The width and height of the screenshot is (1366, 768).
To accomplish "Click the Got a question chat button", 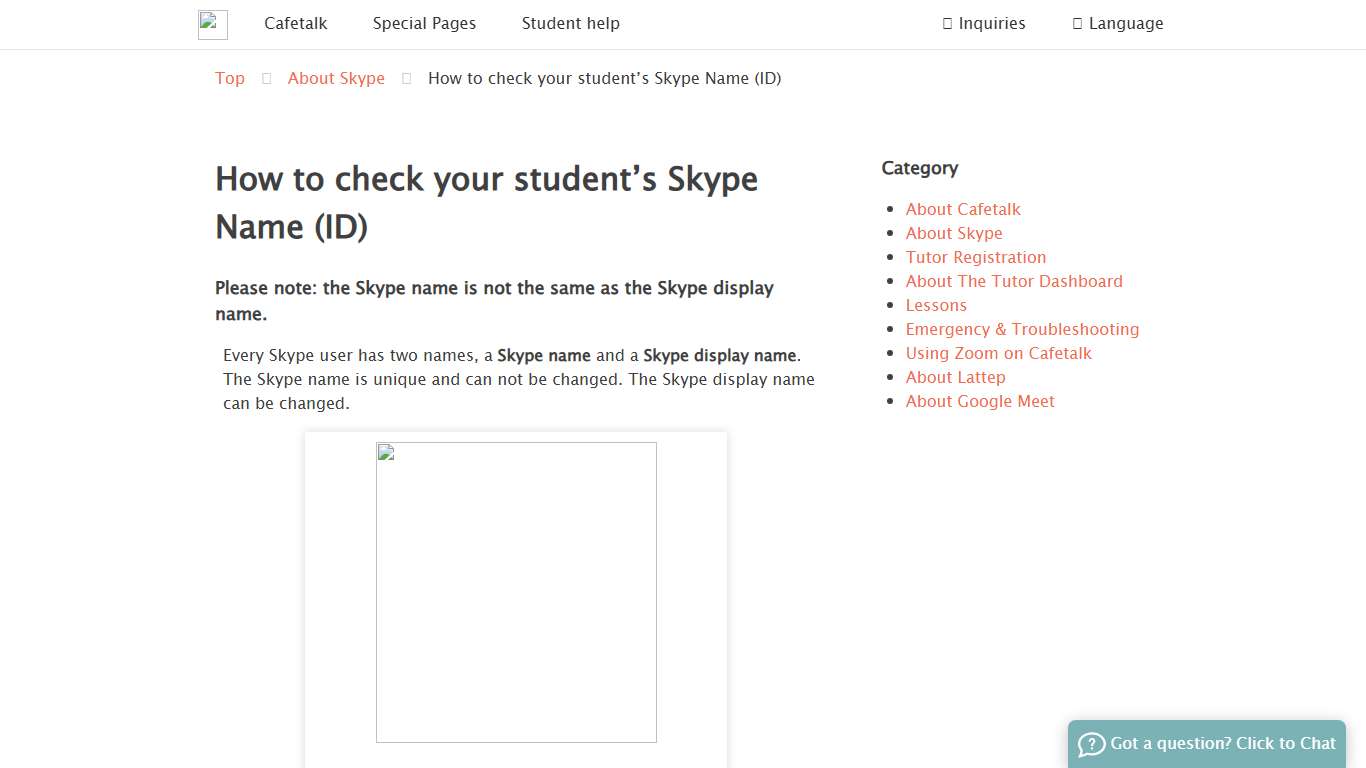I will coord(1206,743).
